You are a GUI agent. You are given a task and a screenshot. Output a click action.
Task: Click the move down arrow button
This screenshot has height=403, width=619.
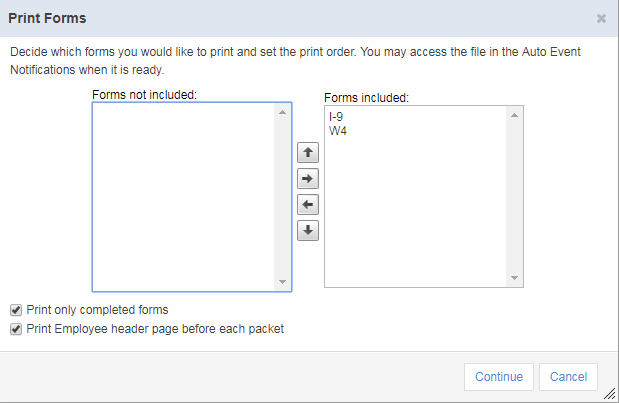(x=308, y=231)
